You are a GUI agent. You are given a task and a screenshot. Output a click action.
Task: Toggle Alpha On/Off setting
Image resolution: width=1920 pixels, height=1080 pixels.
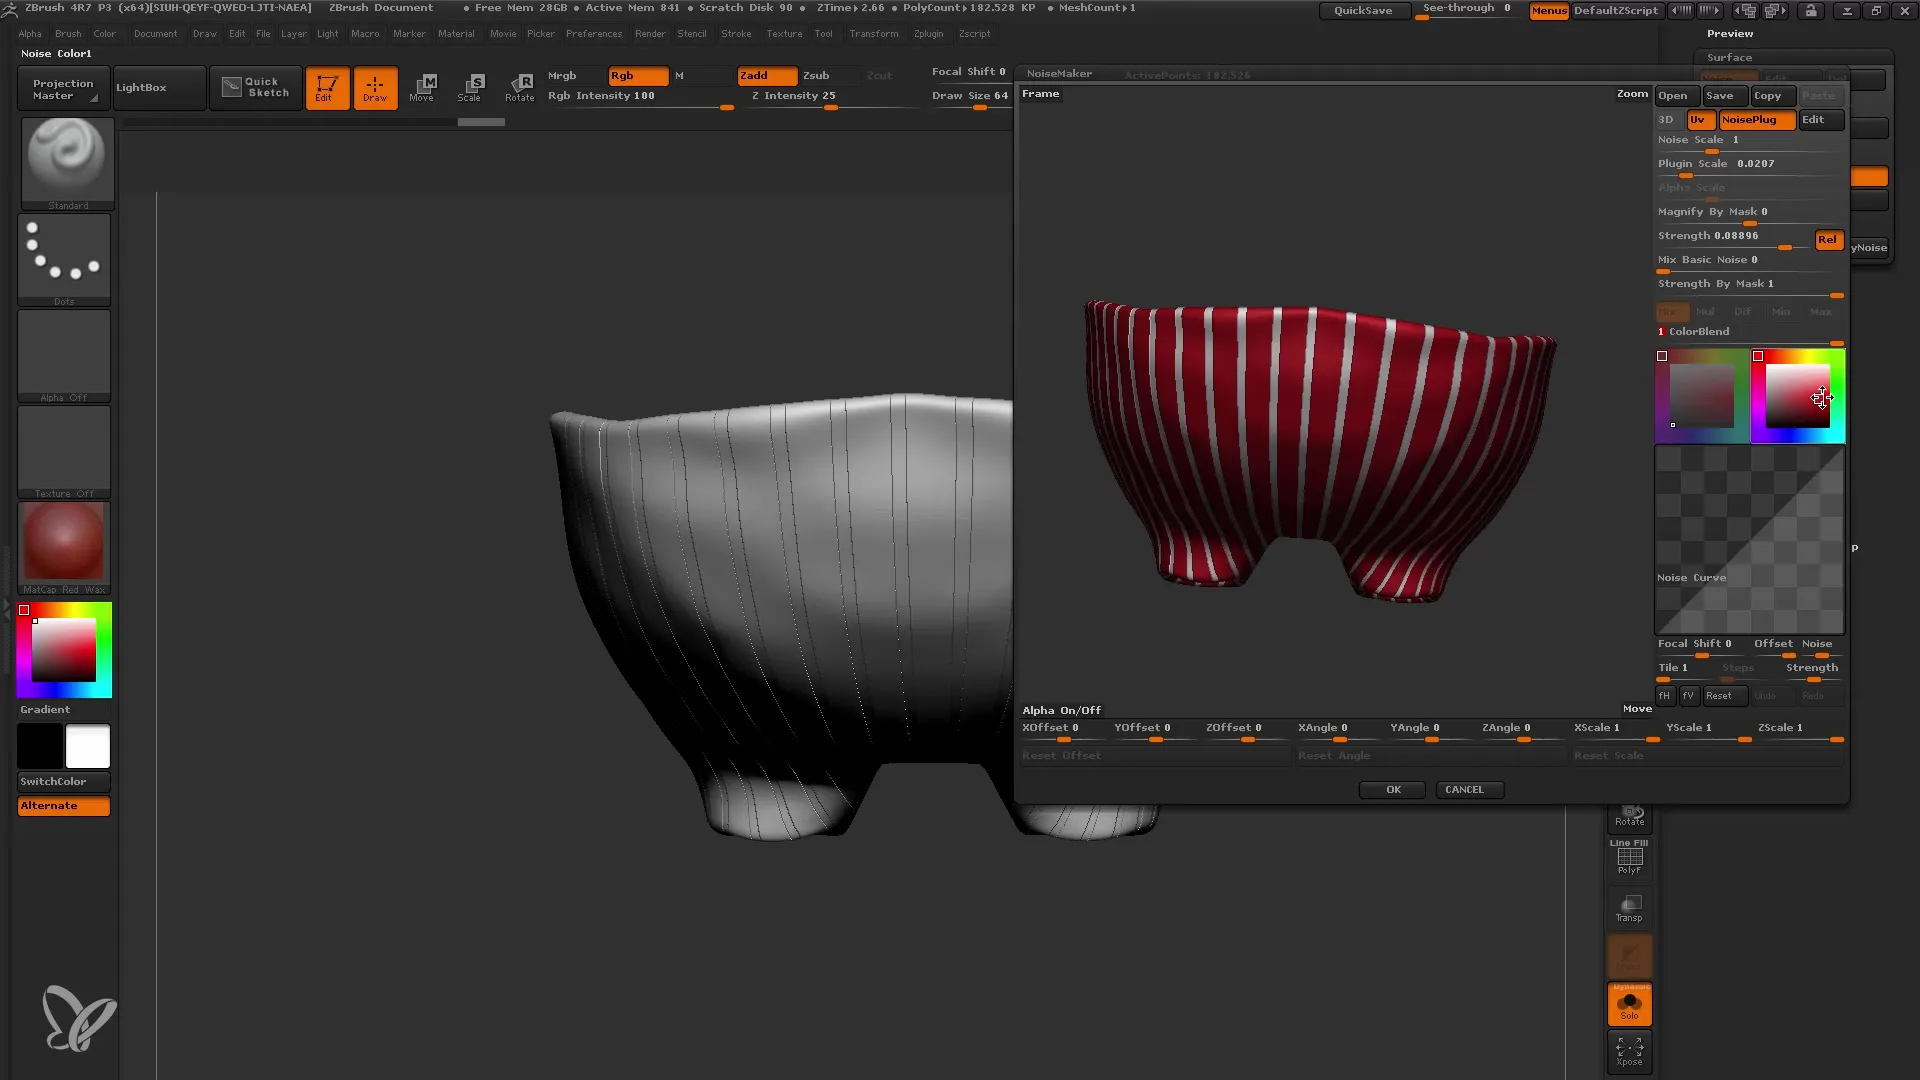point(1060,709)
